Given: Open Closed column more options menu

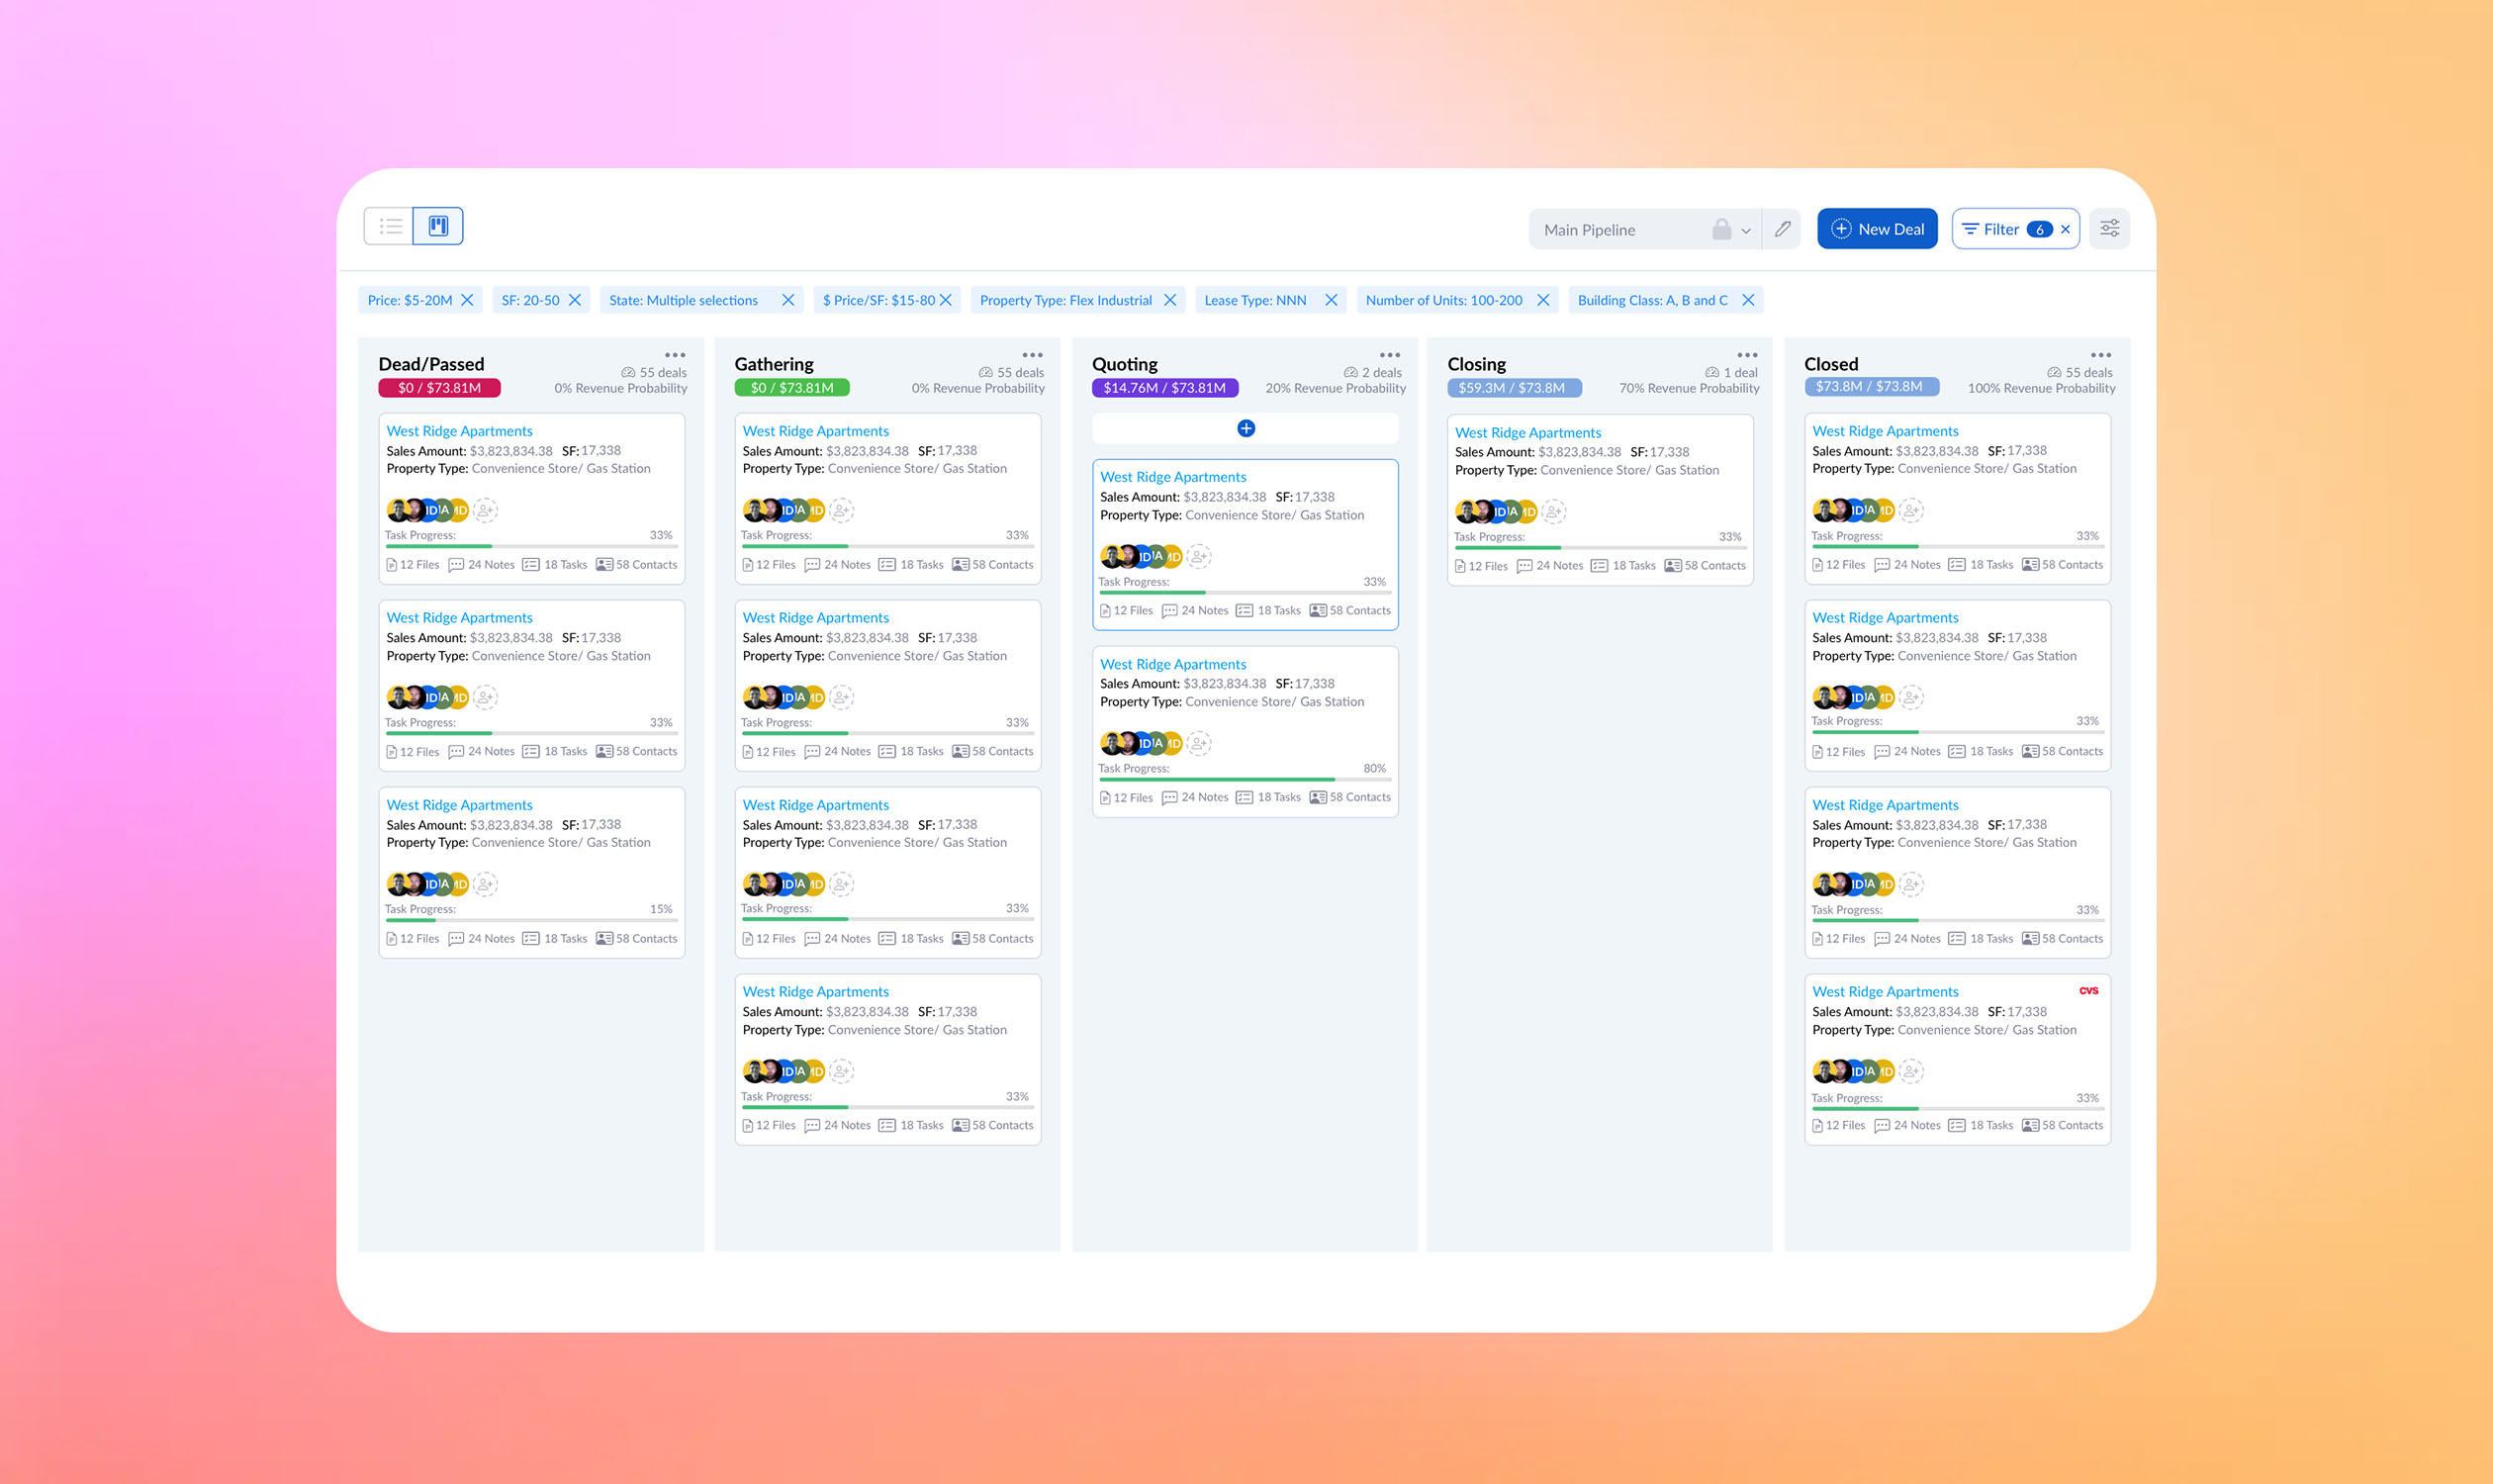Looking at the screenshot, I should click(2101, 355).
